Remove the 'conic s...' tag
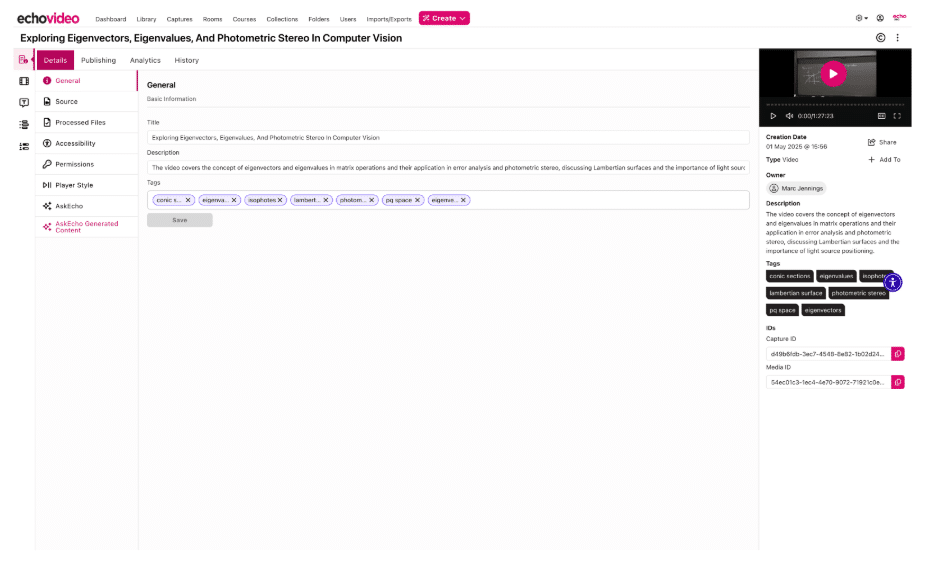Screen dimensions: 936x572 187,200
